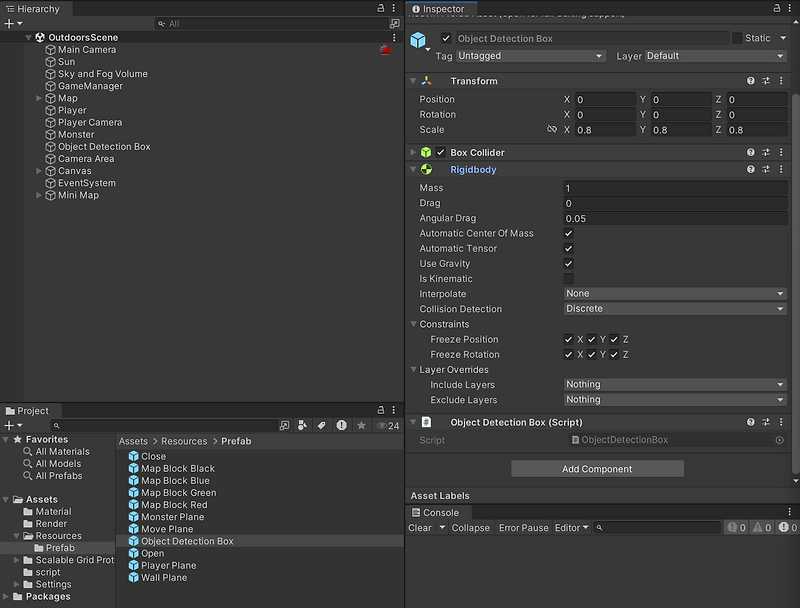The image size is (800, 608).
Task: Click Position X input field
Action: 605,99
